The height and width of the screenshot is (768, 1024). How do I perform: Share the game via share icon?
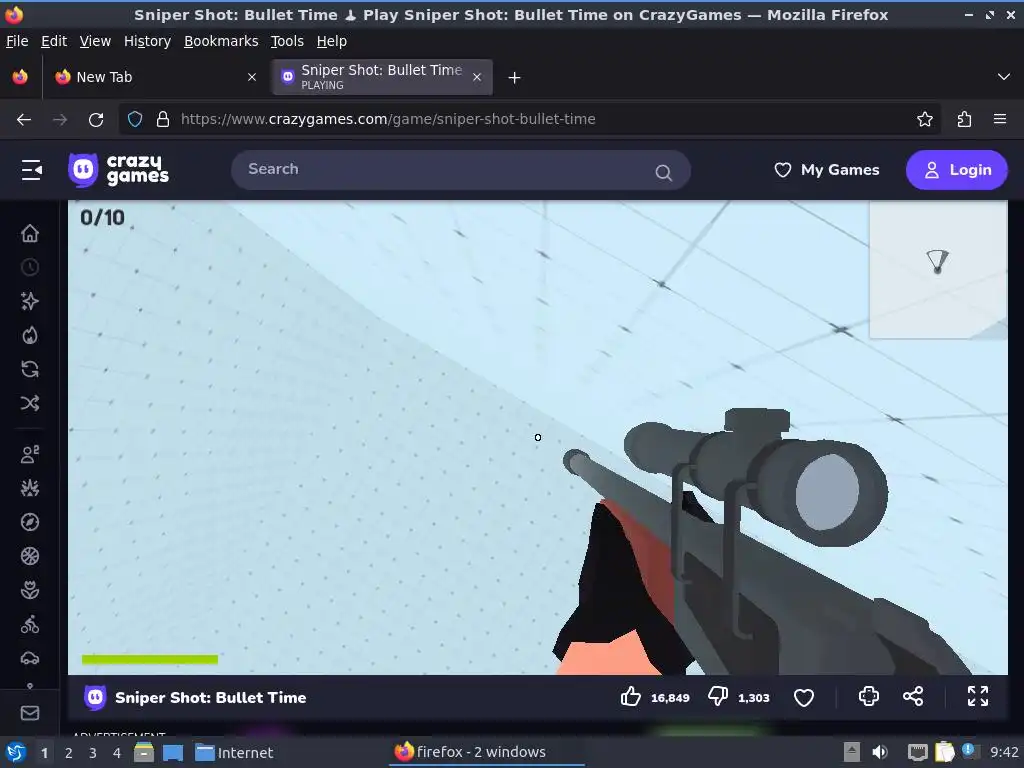point(913,696)
